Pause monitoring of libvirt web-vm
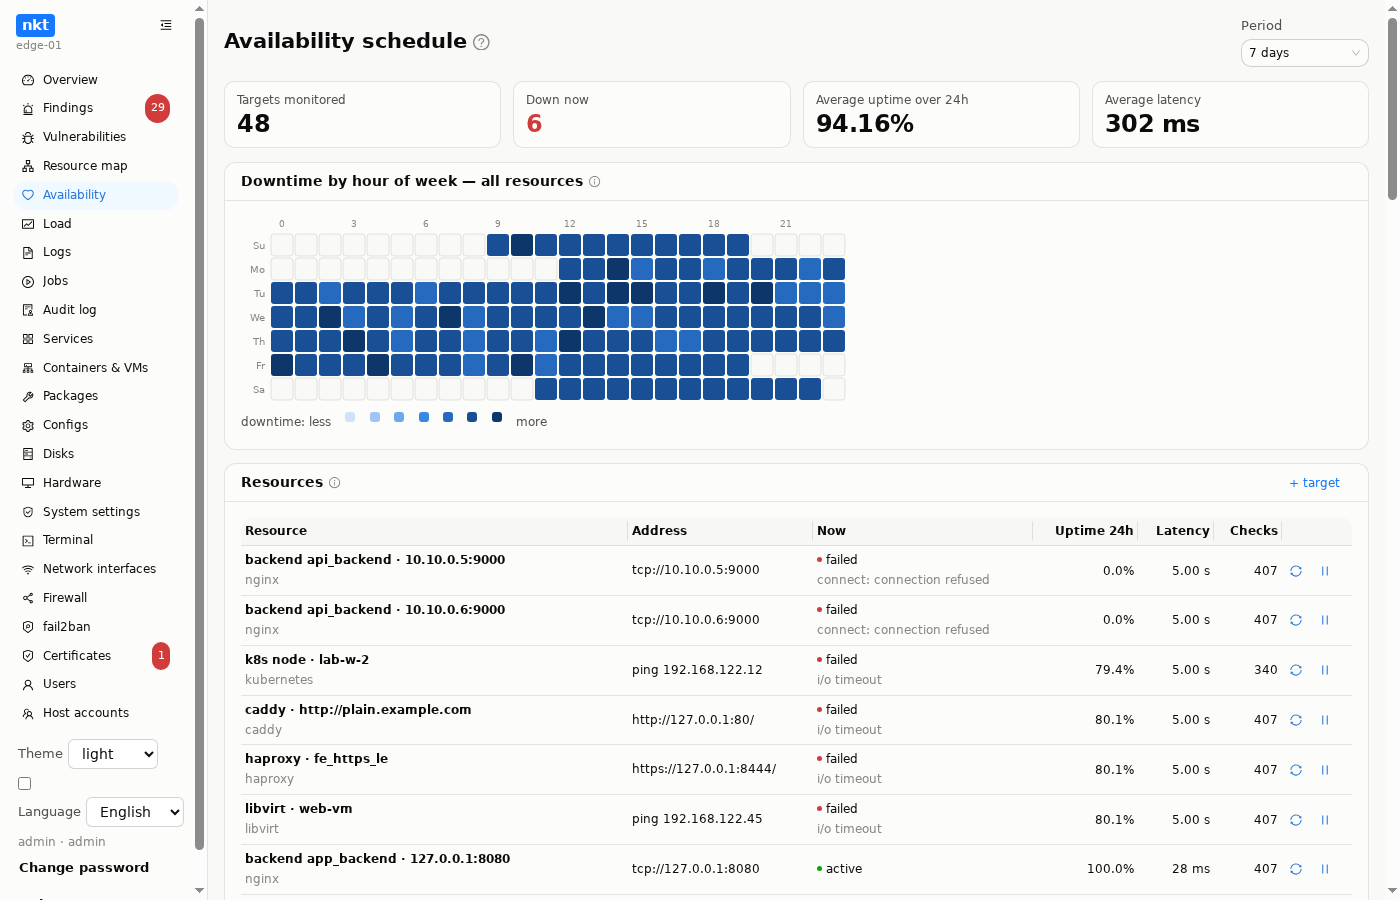Viewport: 1400px width, 900px height. [1325, 820]
